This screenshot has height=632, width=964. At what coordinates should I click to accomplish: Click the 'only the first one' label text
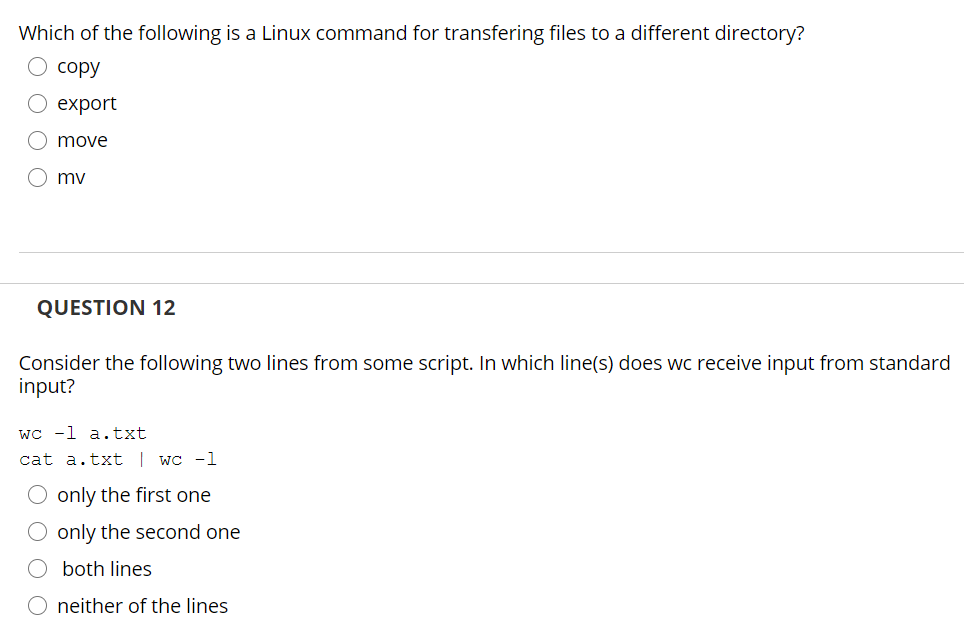134,496
